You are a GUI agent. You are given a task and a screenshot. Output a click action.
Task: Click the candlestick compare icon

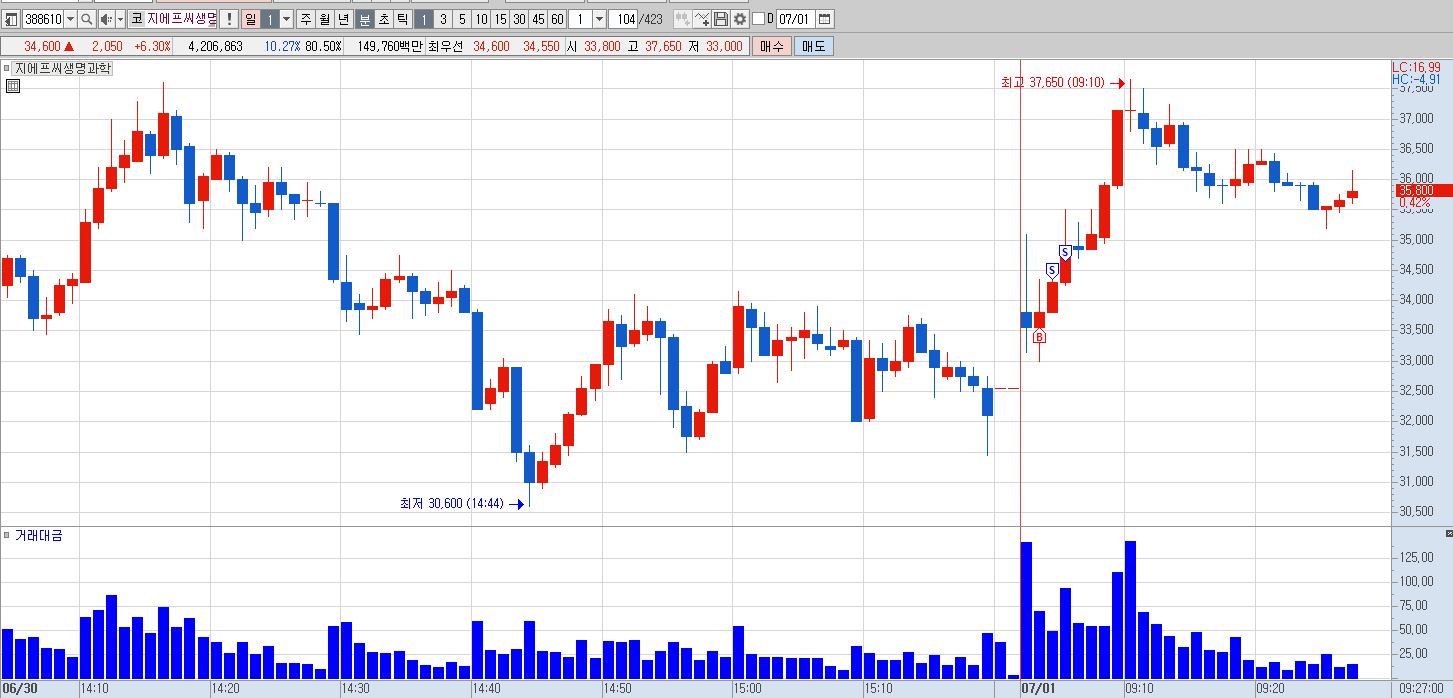[682, 19]
